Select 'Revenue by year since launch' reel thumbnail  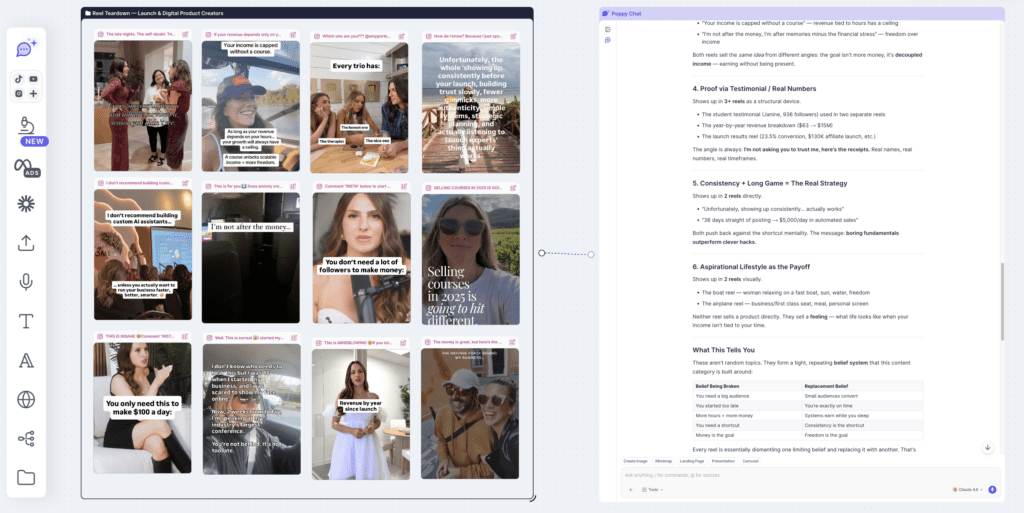(x=360, y=414)
